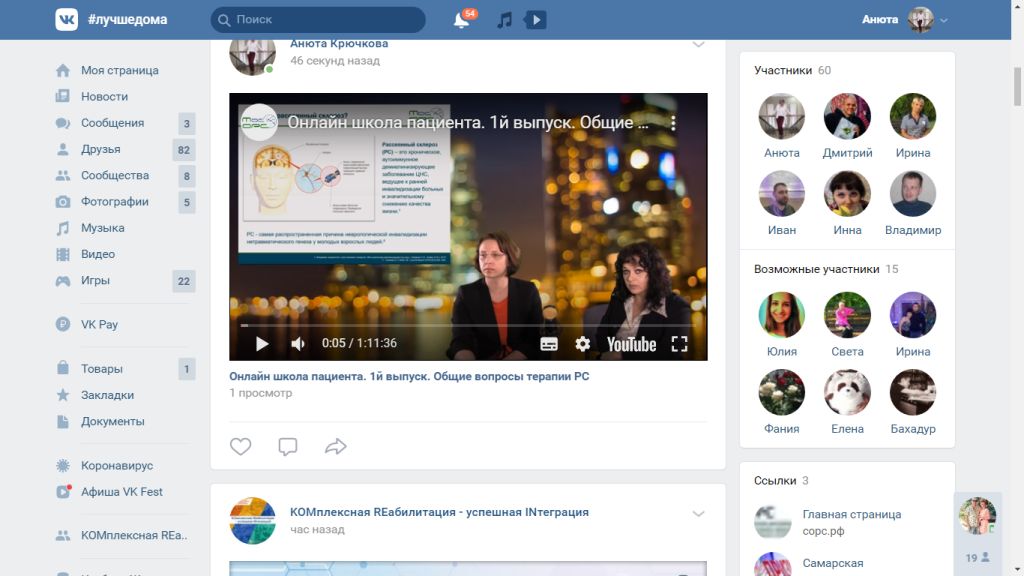Image resolution: width=1024 pixels, height=576 pixels.
Task: Expand options for КОМплексная РЕабилитация post
Action: (x=698, y=513)
